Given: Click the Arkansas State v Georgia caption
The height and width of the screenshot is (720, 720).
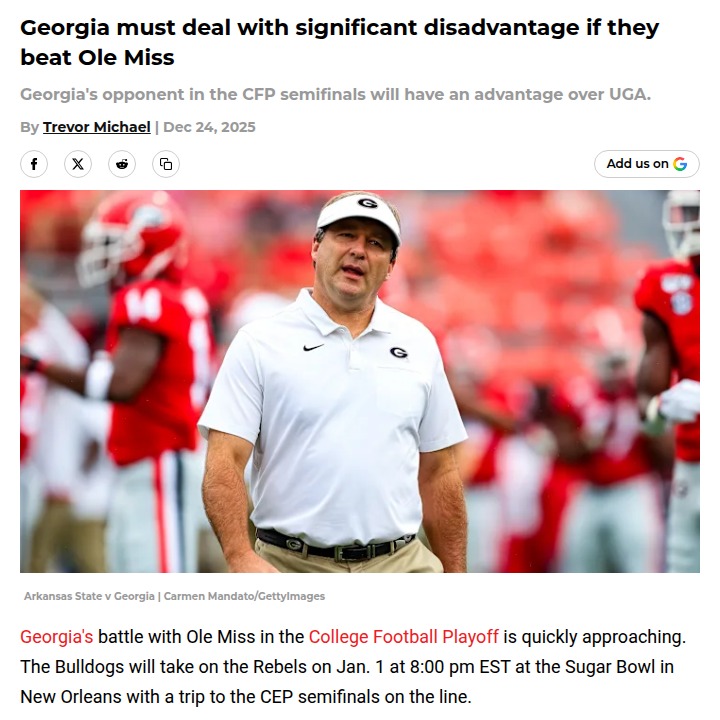Looking at the screenshot, I should pos(174,596).
